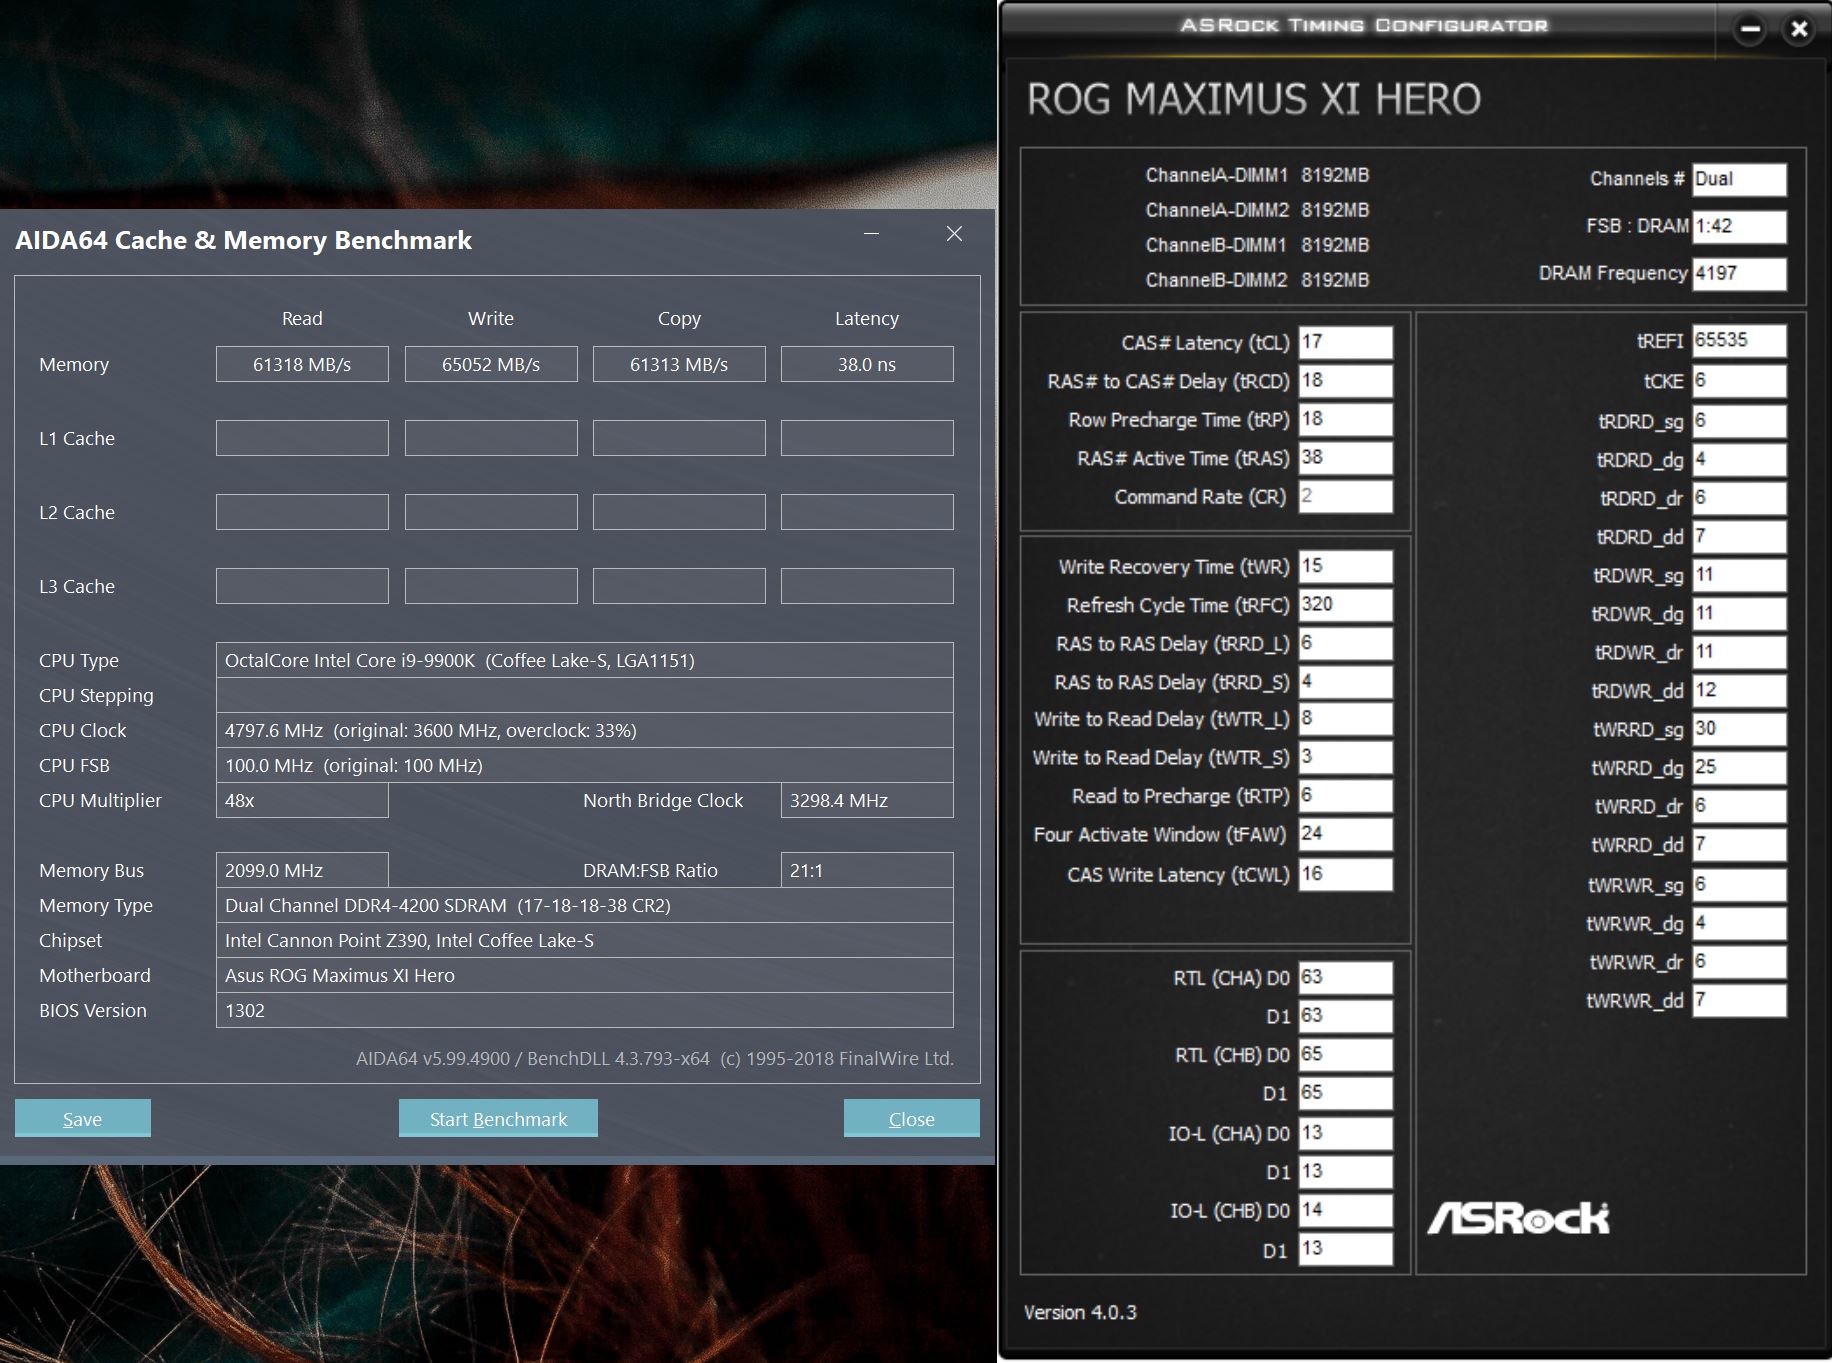Click Start Benchmark button
The image size is (1832, 1363).
click(x=498, y=1118)
